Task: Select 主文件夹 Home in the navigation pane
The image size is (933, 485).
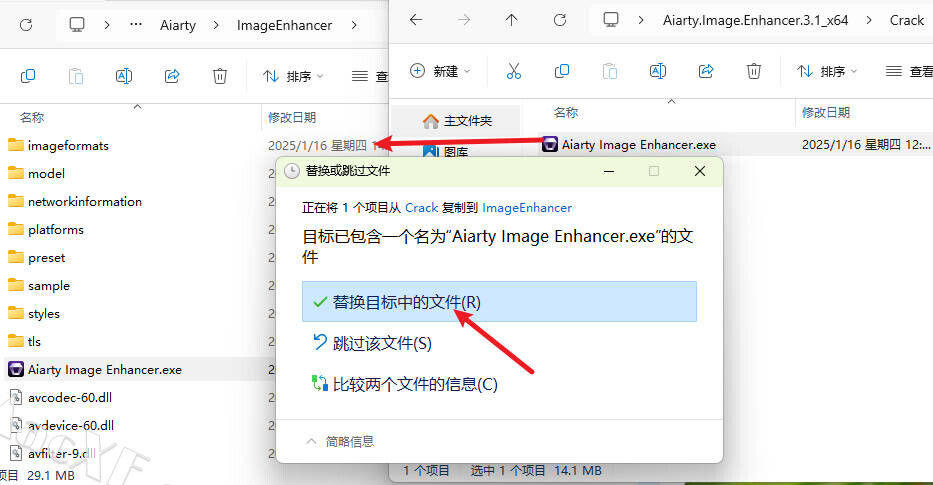Action: 467,121
